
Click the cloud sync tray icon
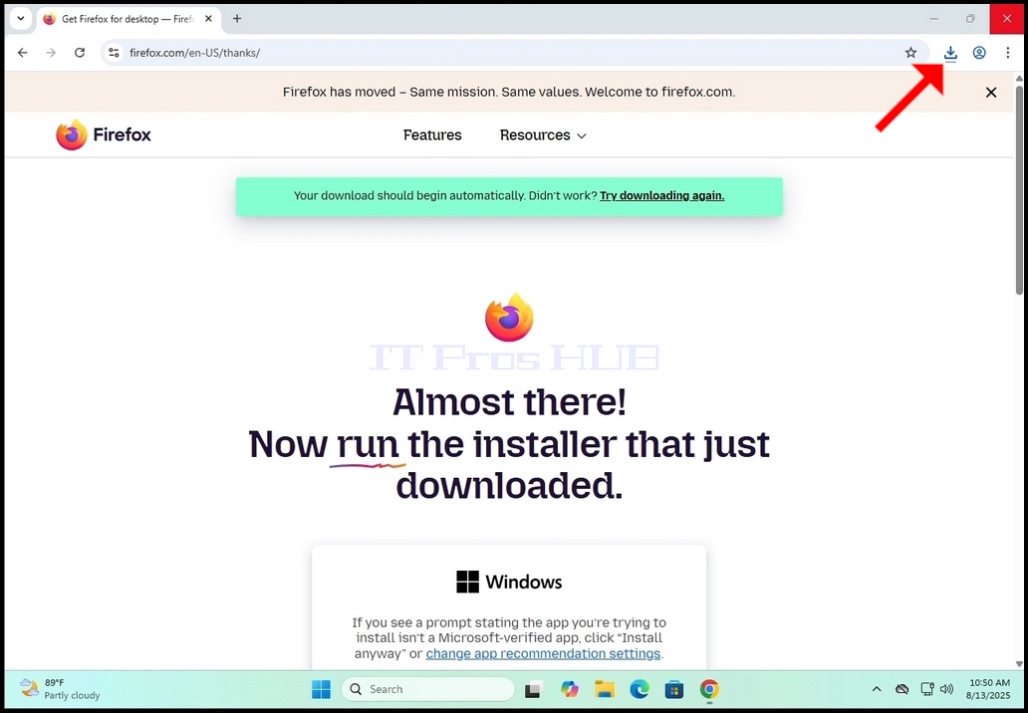pyautogui.click(x=902, y=689)
